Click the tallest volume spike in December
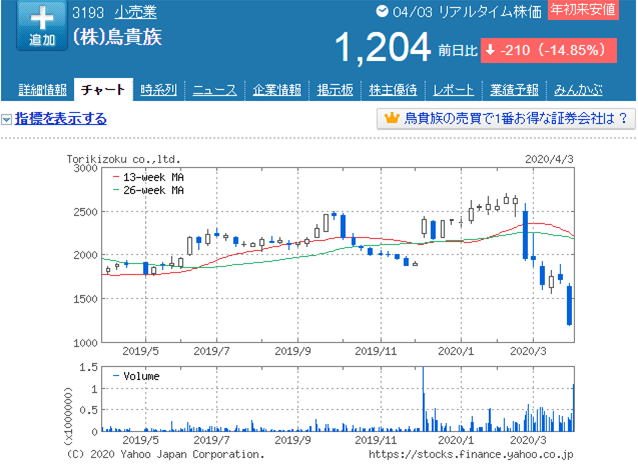 [x=423, y=399]
